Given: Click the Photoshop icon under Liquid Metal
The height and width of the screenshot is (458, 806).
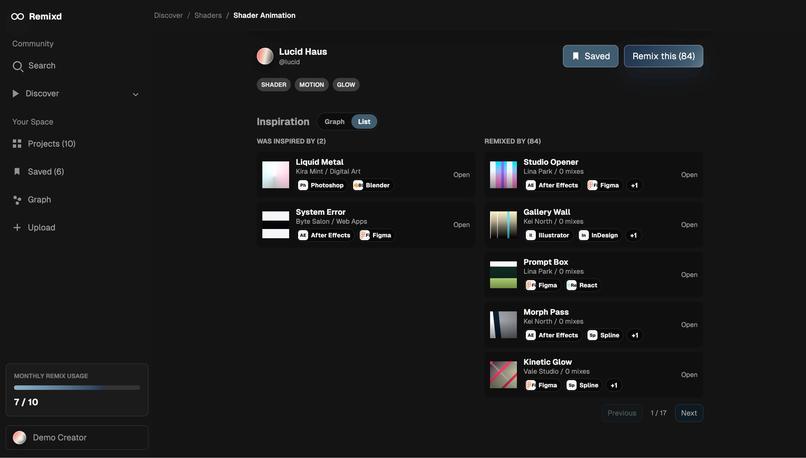Looking at the screenshot, I should pos(303,185).
